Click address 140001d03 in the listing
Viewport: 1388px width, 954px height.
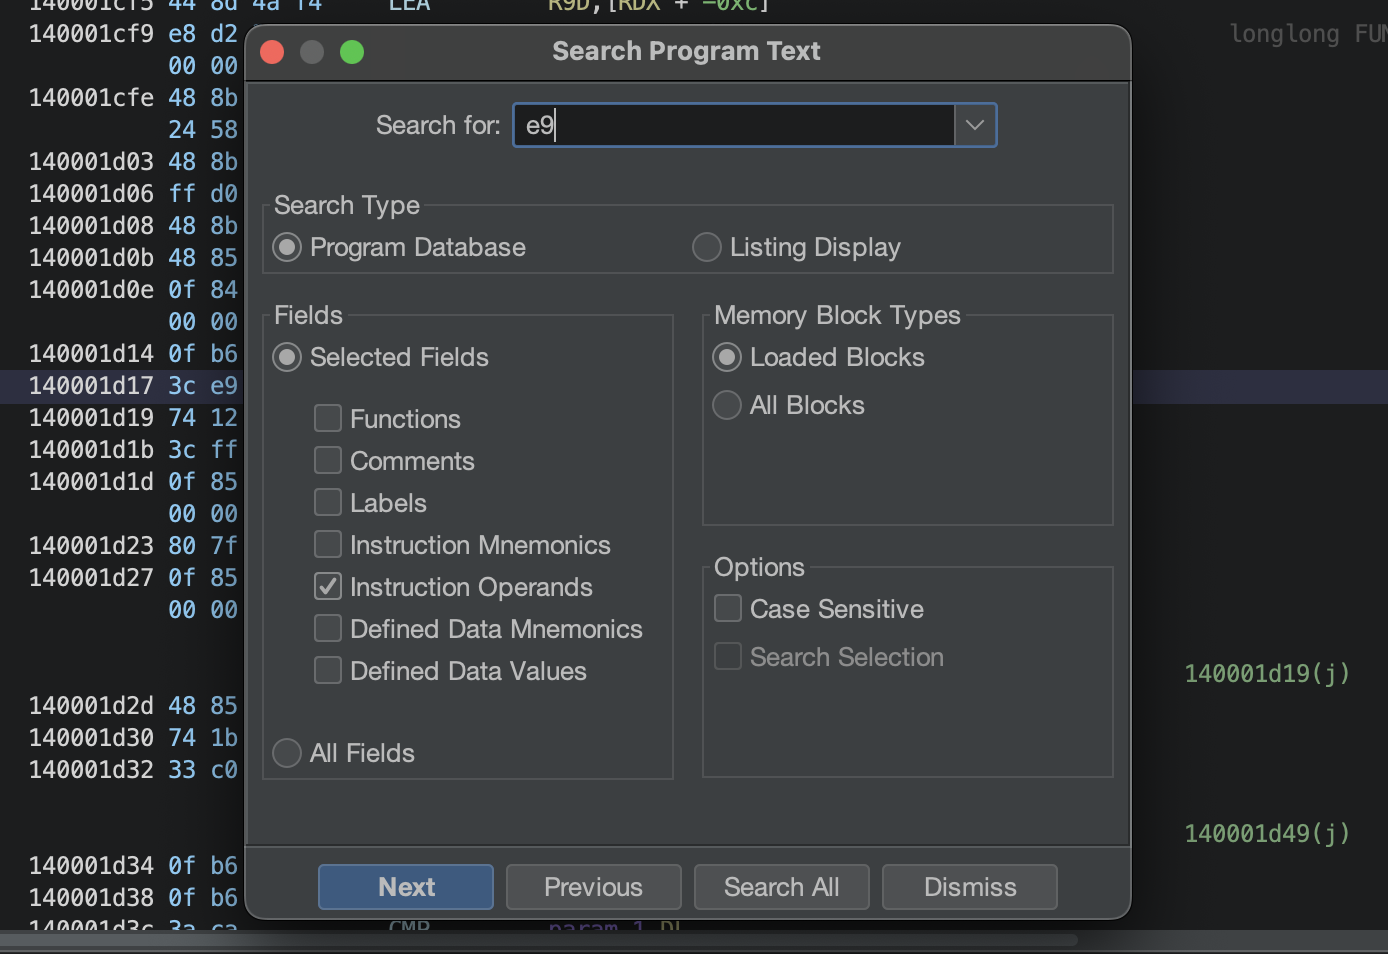coord(91,162)
